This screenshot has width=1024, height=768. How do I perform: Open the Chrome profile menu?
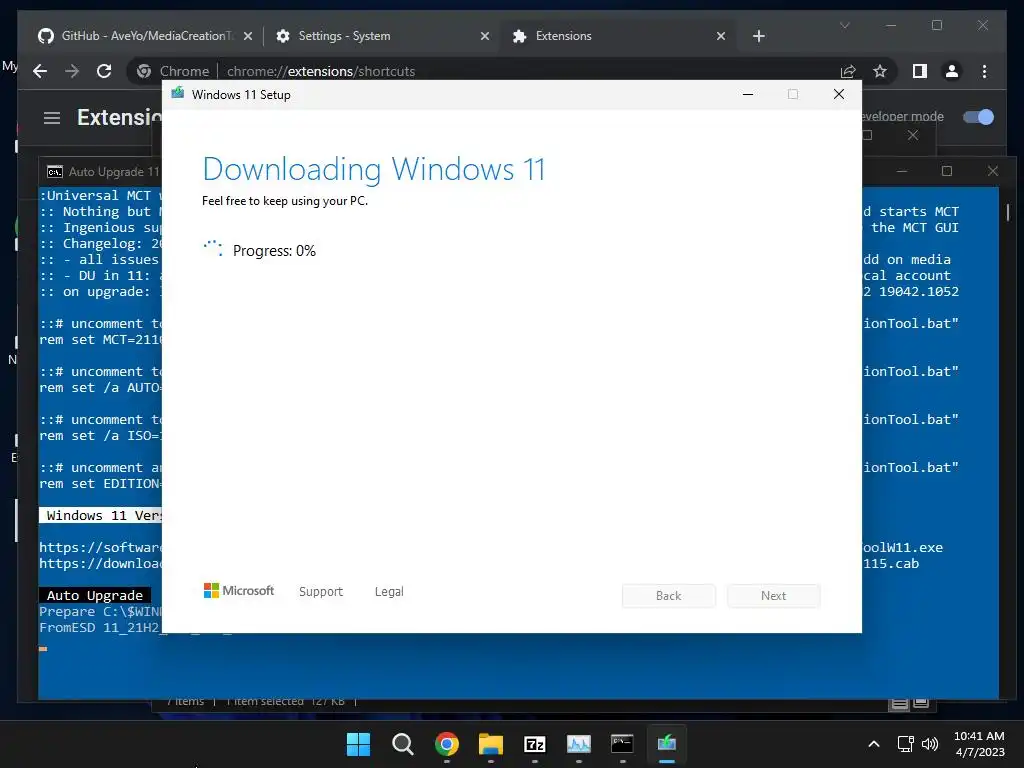[952, 71]
